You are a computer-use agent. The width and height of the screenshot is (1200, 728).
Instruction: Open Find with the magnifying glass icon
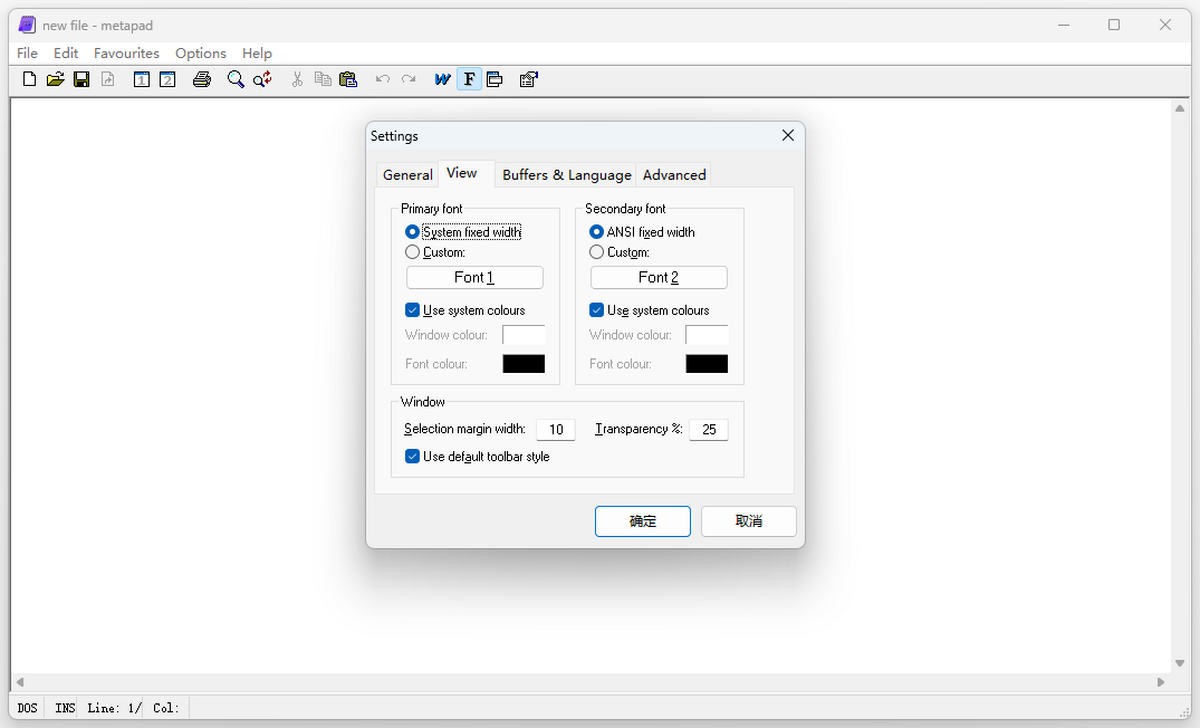click(x=235, y=80)
